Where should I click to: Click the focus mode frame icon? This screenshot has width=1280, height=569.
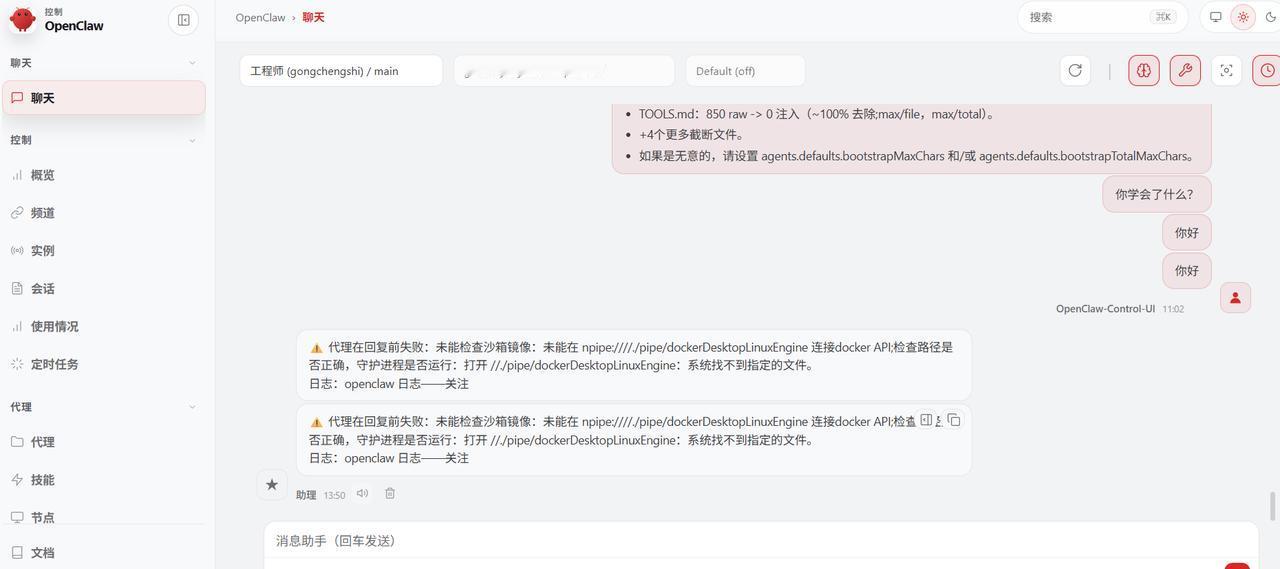(1226, 70)
